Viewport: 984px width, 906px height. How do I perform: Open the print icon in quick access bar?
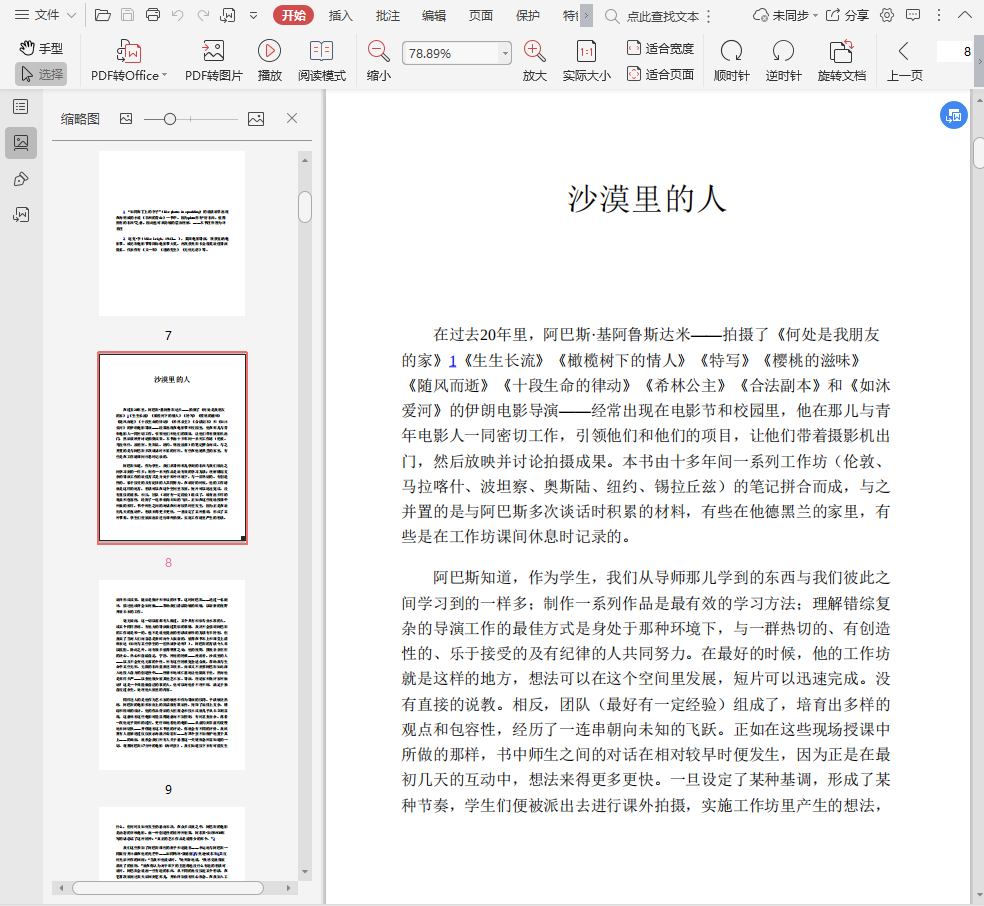tap(153, 15)
